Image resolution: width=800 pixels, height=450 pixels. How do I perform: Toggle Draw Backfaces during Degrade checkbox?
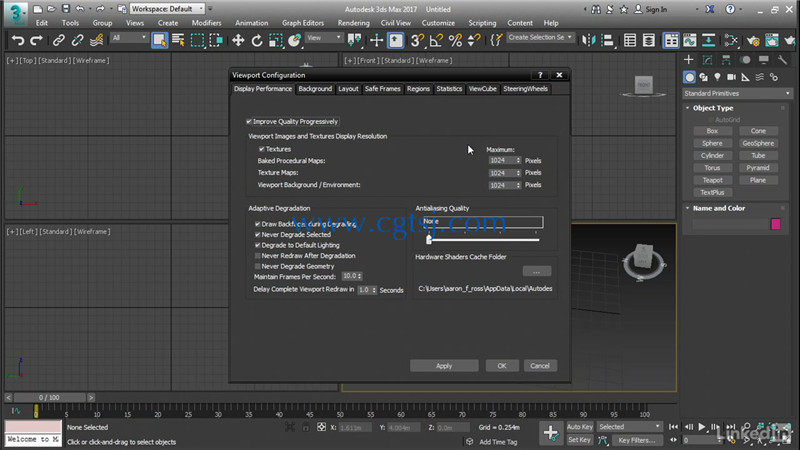pos(258,224)
